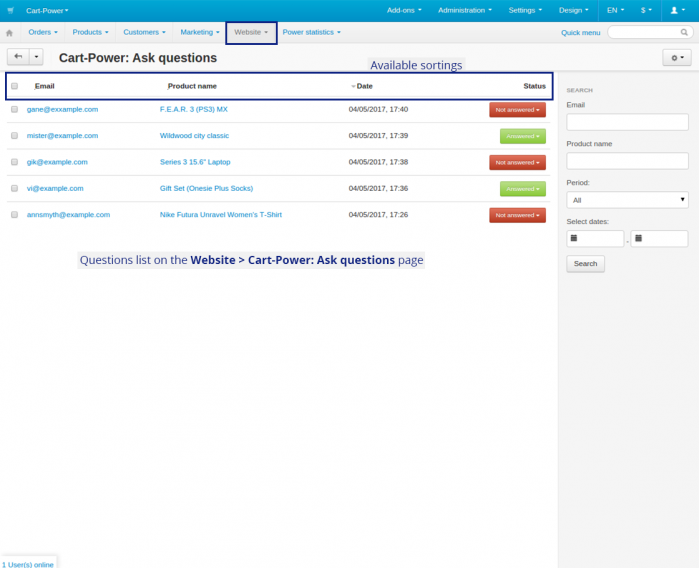Screen dimensions: 700x568
Task: Open the Gift Set (Onesie Plus Socks) product
Action: 206,188
